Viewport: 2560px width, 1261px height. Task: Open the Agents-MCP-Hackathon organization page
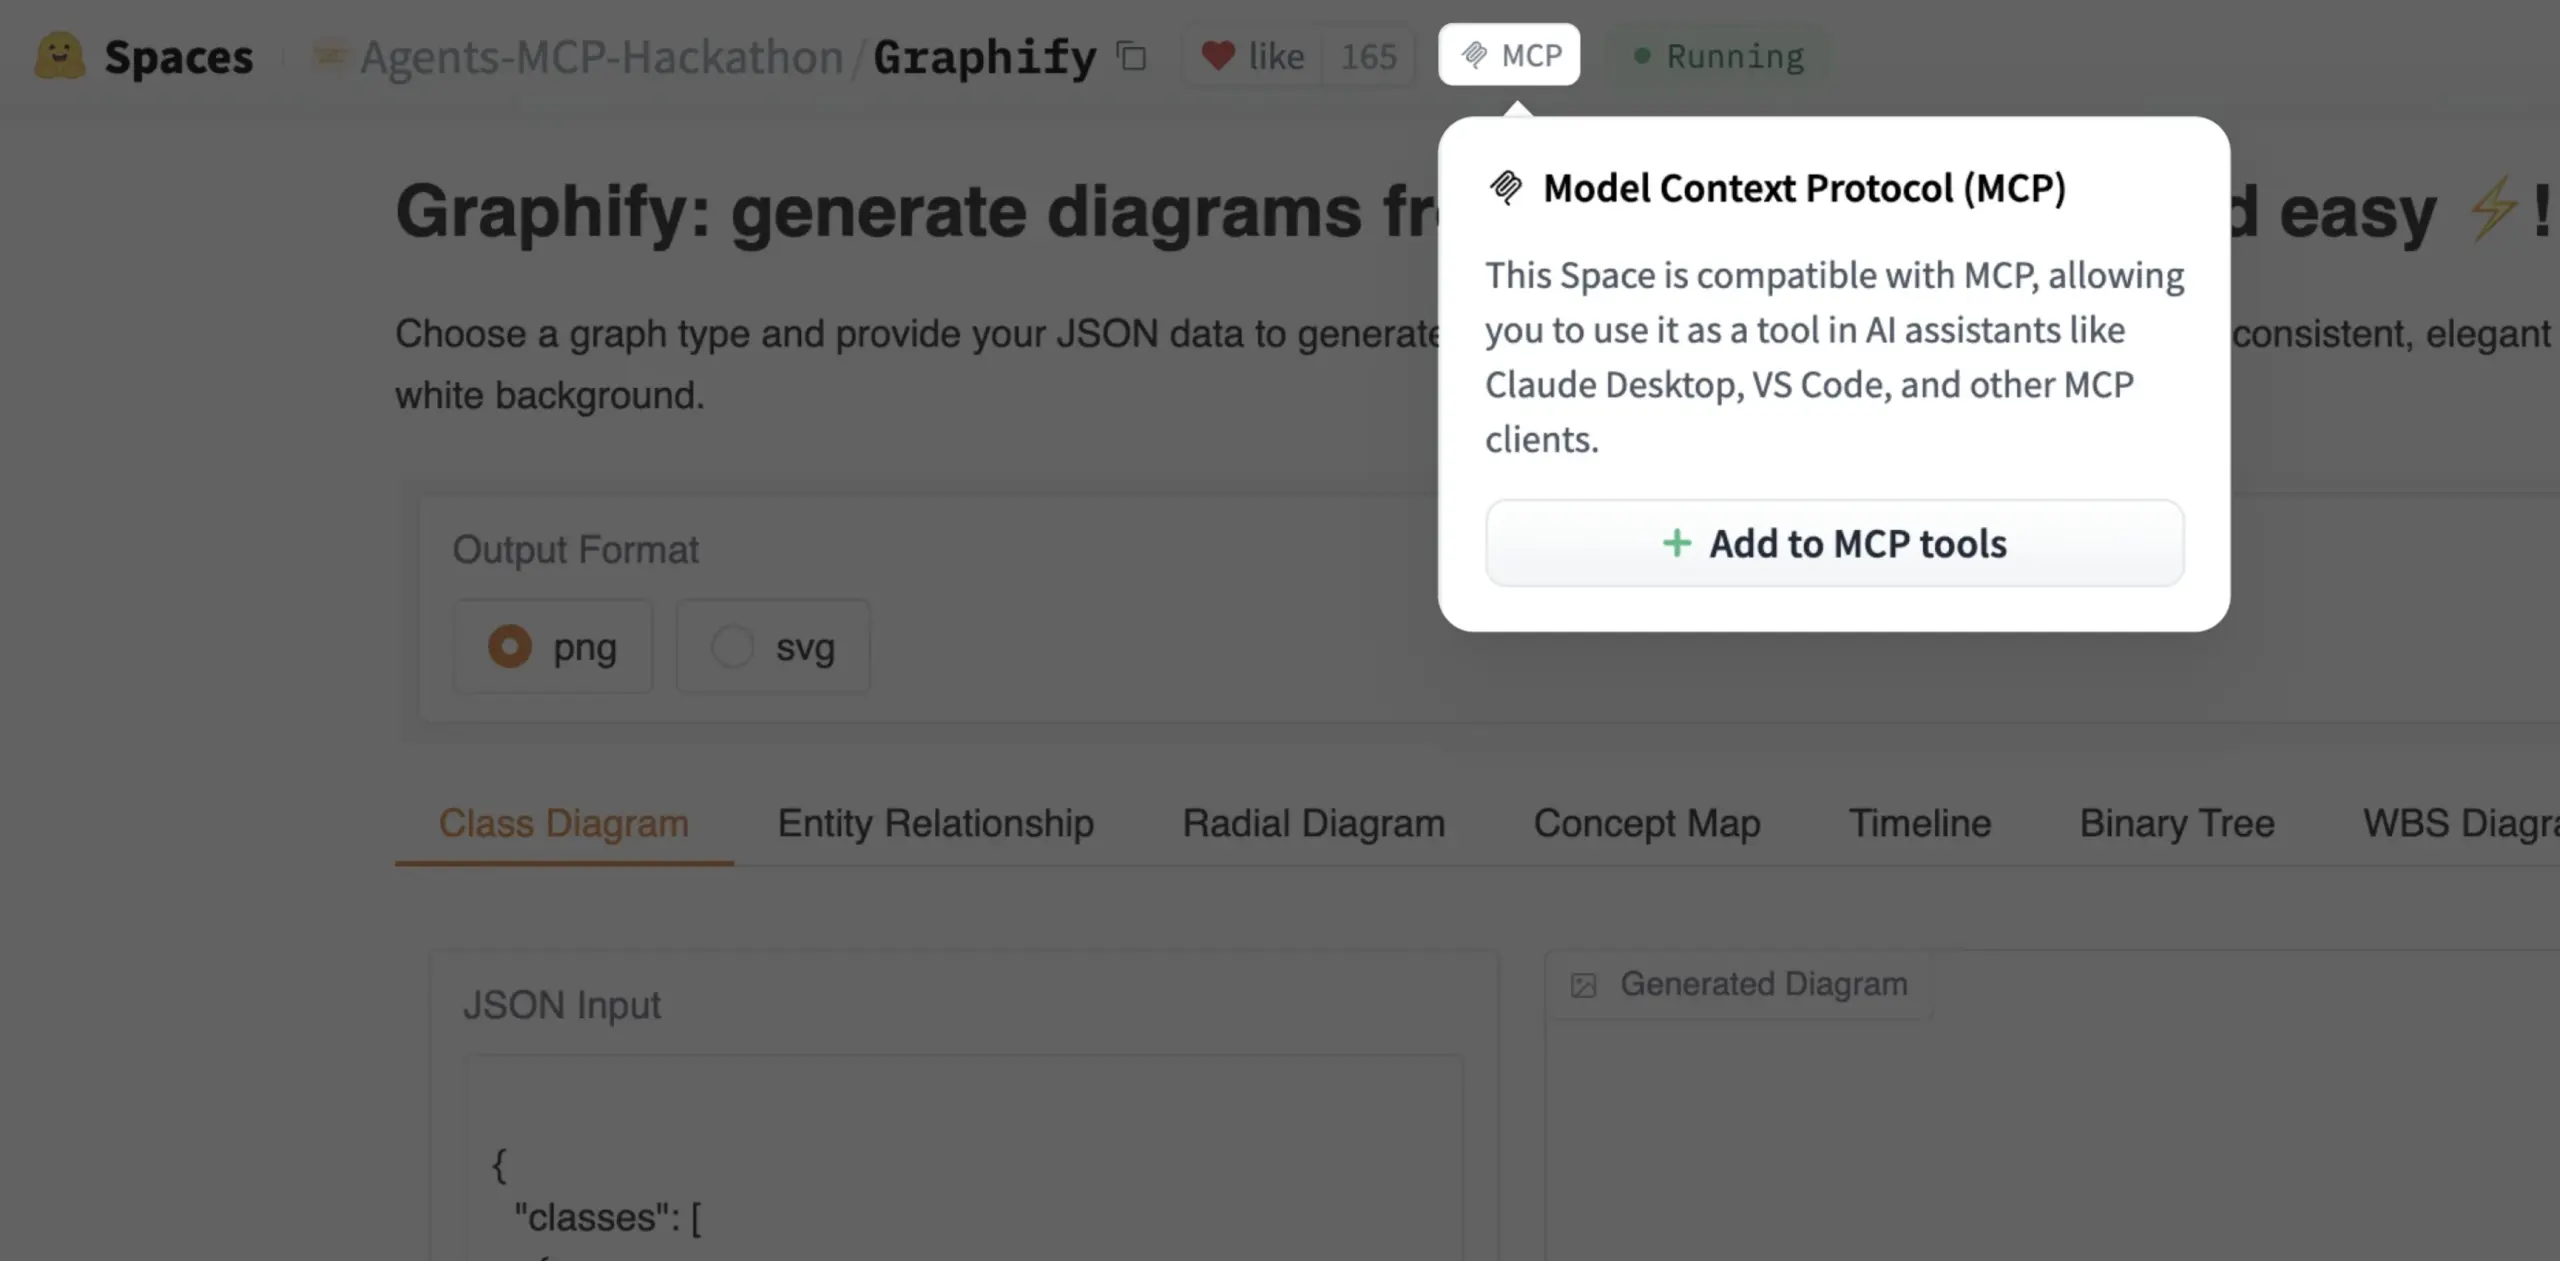602,57
